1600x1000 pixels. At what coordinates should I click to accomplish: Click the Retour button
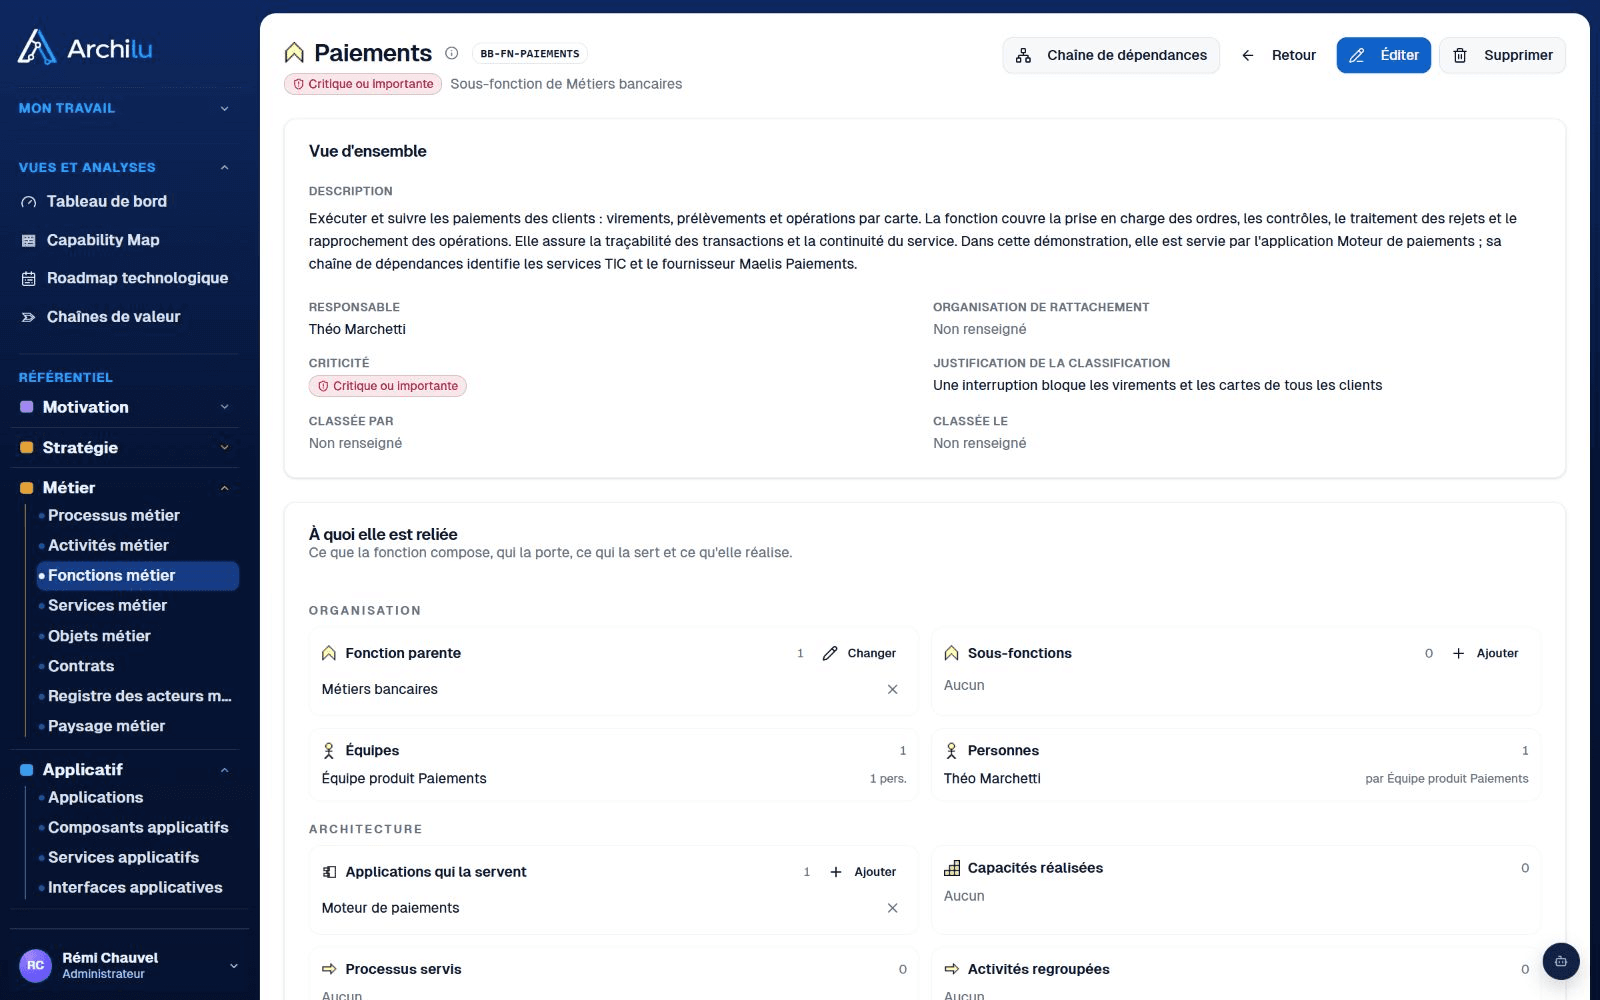pyautogui.click(x=1278, y=55)
